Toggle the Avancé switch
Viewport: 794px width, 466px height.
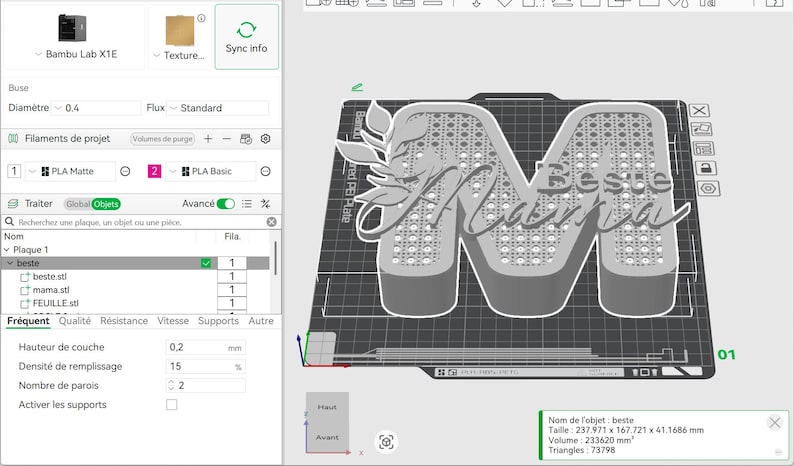[226, 204]
